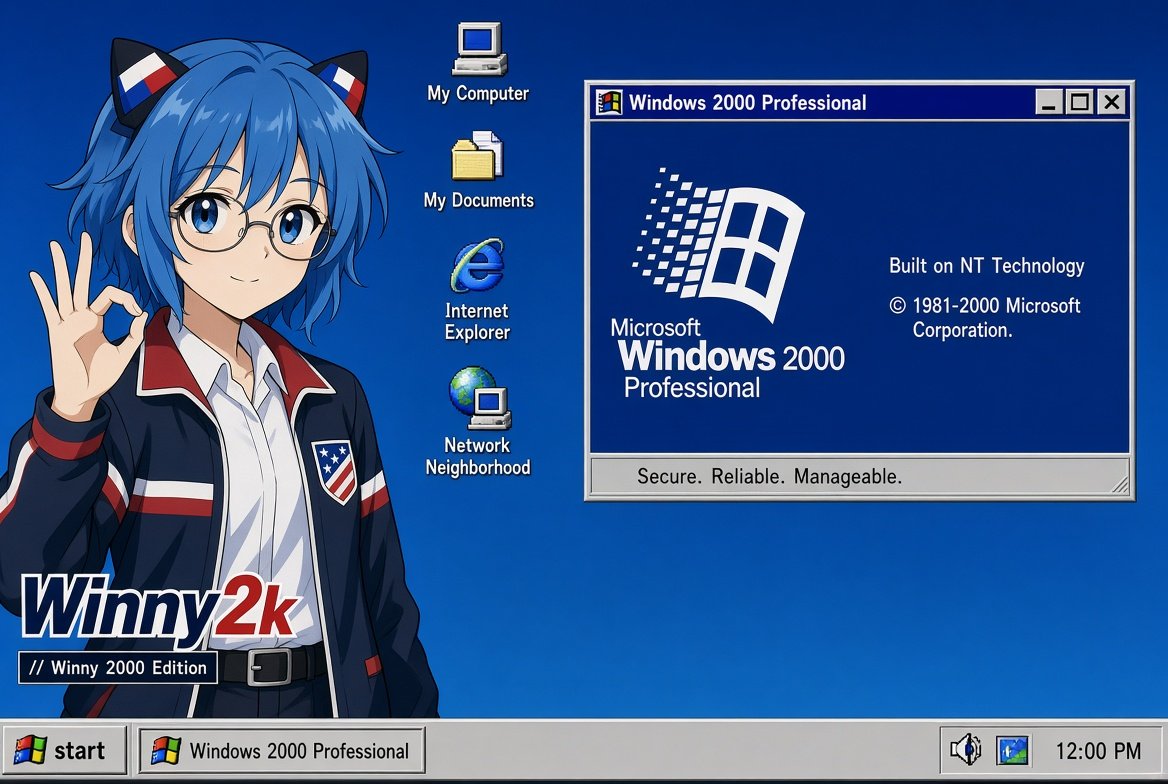The image size is (1168, 784).
Task: Open the Network Neighborhood desktop icon
Action: click(480, 398)
